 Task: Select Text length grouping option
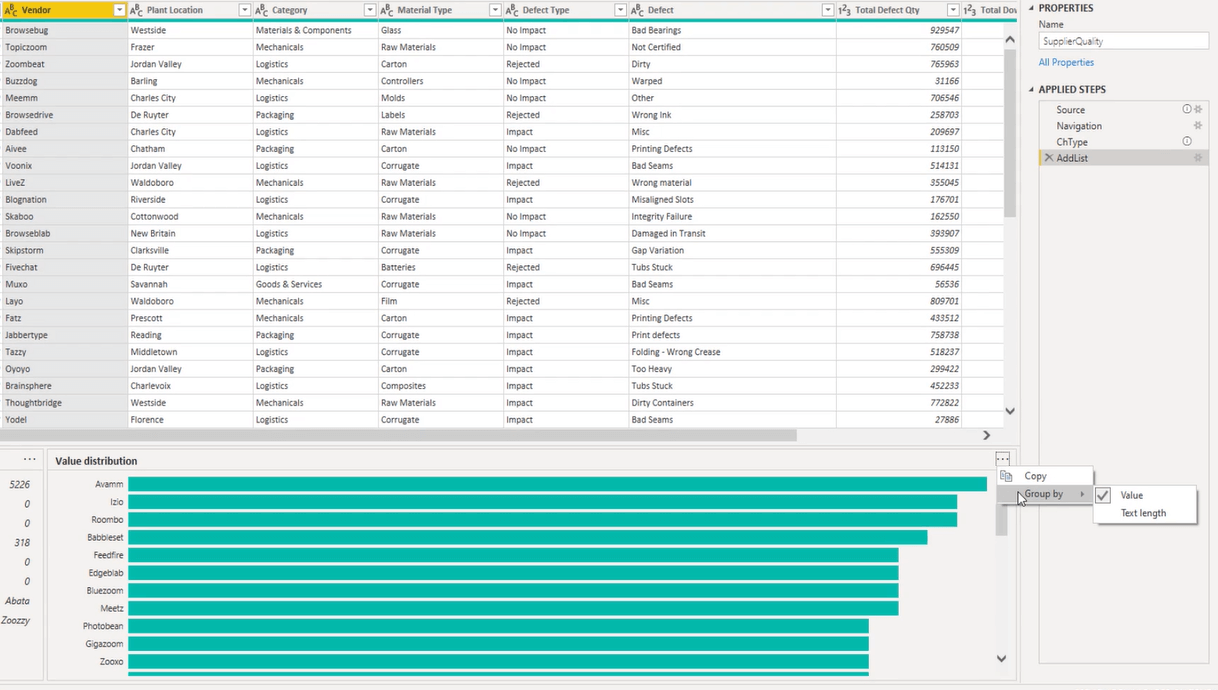(1145, 513)
